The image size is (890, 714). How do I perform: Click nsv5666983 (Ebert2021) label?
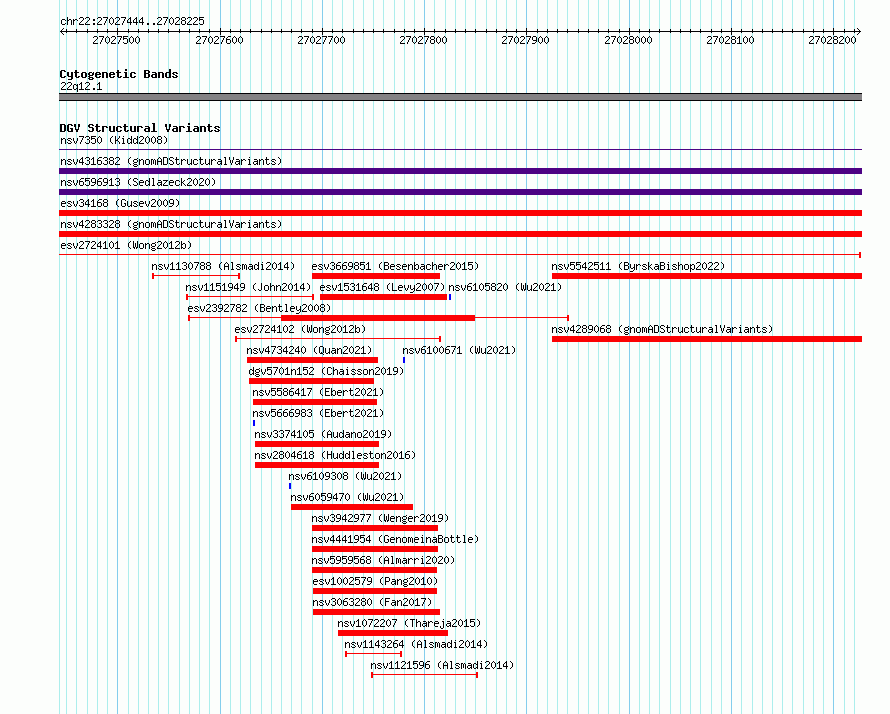pos(318,413)
